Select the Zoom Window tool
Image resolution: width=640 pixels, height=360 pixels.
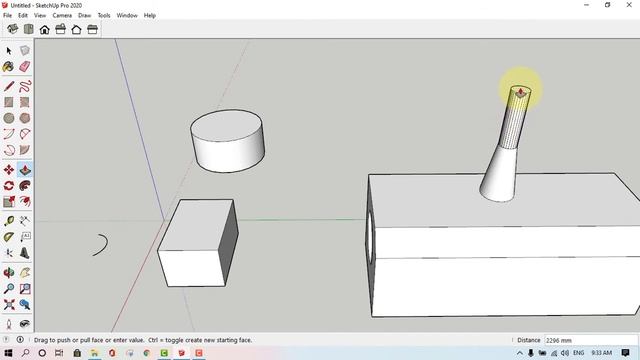tap(25, 289)
